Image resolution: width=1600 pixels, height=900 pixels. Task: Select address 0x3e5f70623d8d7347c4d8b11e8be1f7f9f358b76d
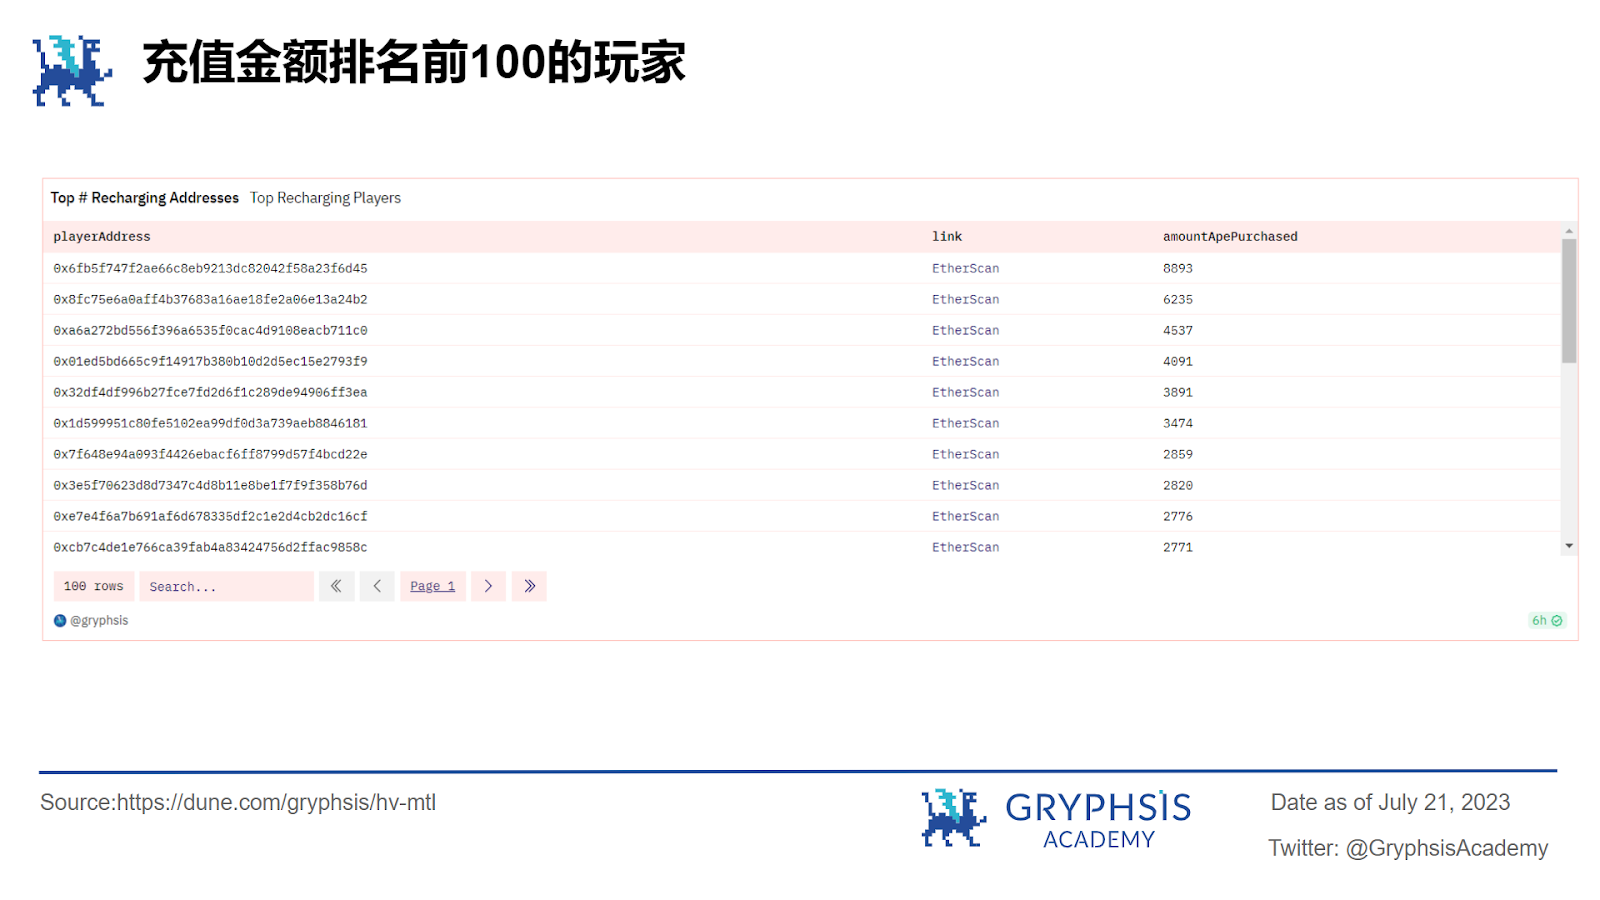[x=210, y=485]
